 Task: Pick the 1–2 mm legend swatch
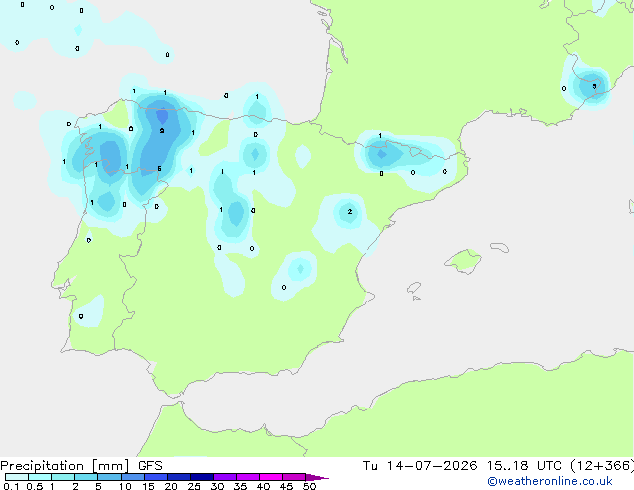click(63, 477)
